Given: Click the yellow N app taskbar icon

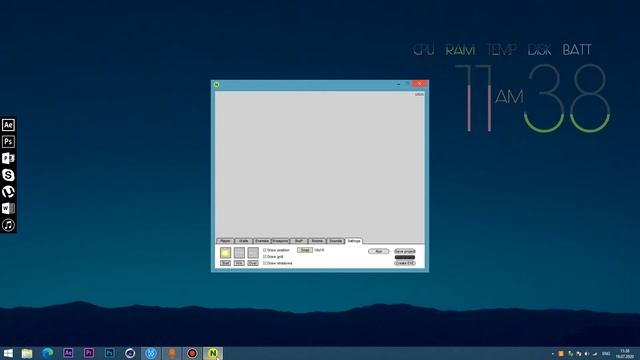Looking at the screenshot, I should click(x=213, y=353).
